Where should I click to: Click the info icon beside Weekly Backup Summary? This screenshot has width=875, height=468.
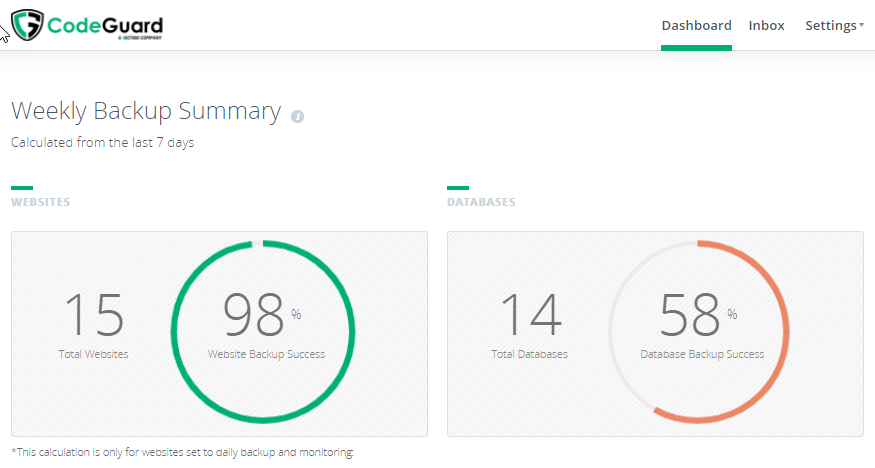click(x=297, y=116)
